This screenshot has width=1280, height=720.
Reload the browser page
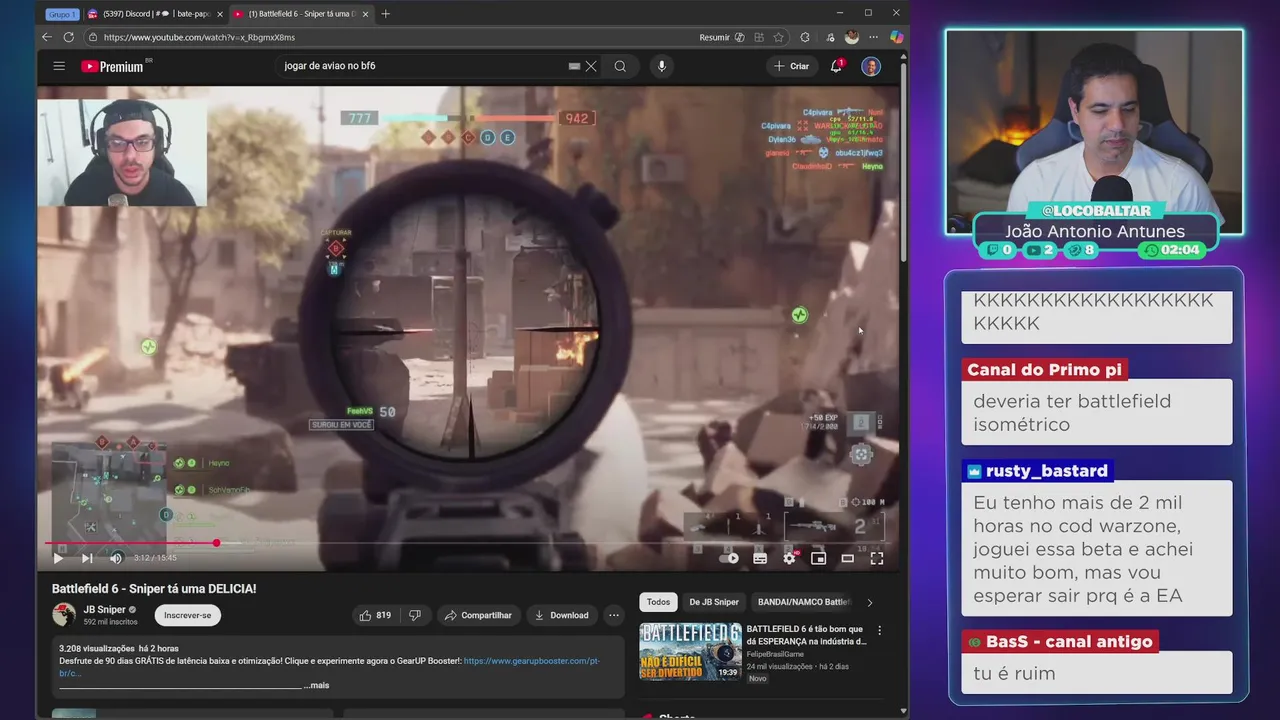point(68,37)
